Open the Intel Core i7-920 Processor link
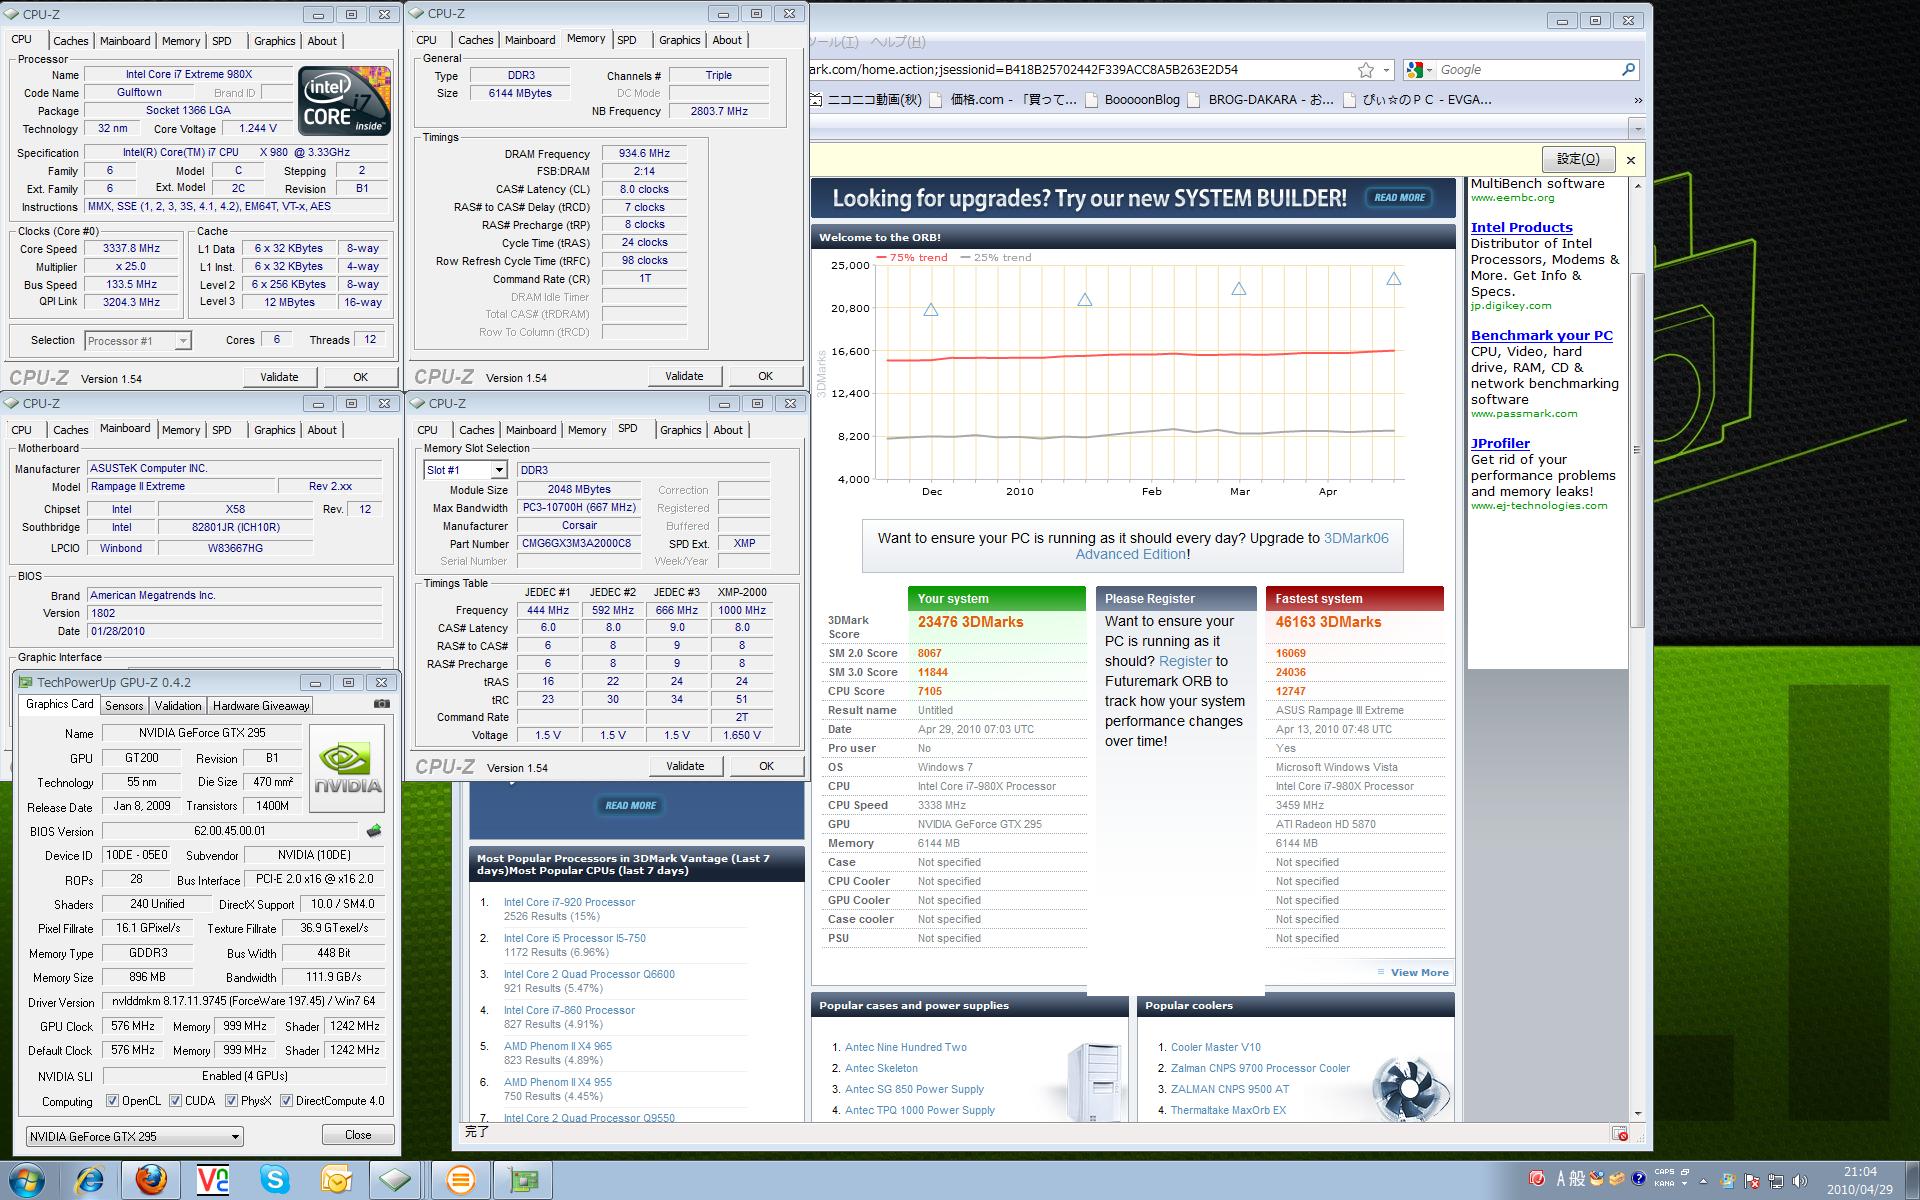Image resolution: width=1920 pixels, height=1200 pixels. (569, 902)
